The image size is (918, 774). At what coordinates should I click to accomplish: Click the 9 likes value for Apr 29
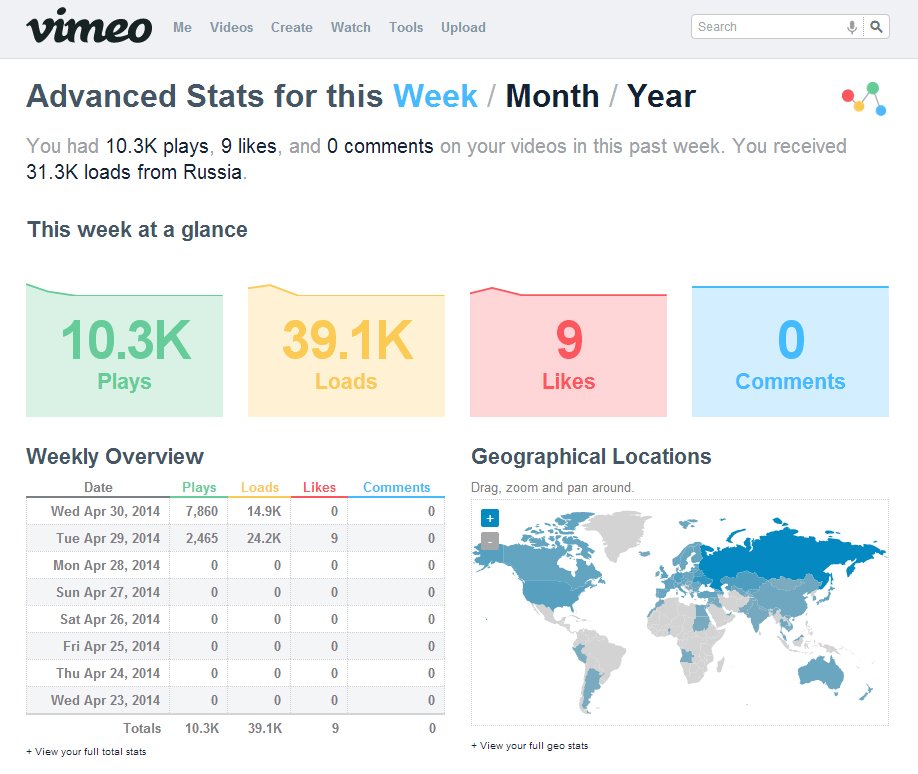tap(334, 538)
